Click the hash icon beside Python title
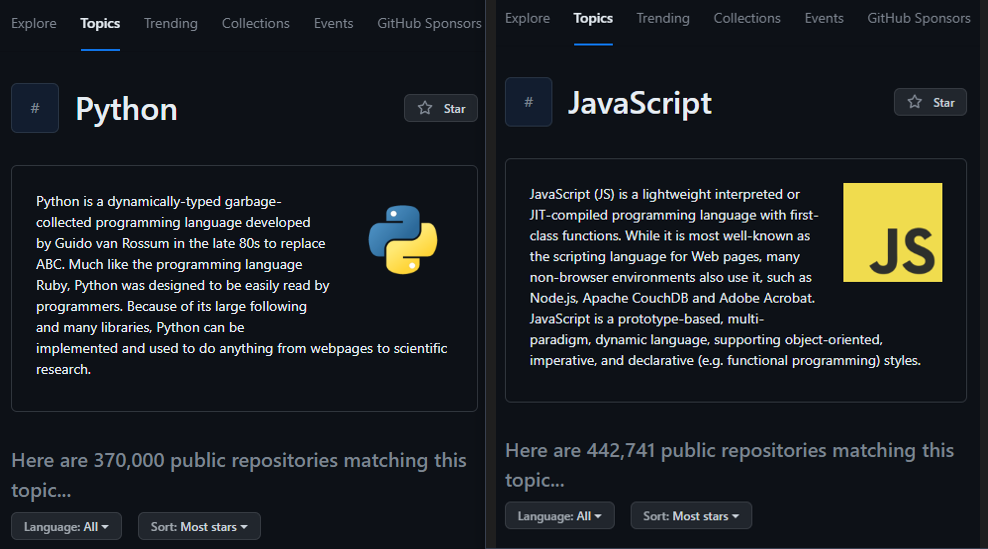The image size is (988, 549). (x=35, y=108)
